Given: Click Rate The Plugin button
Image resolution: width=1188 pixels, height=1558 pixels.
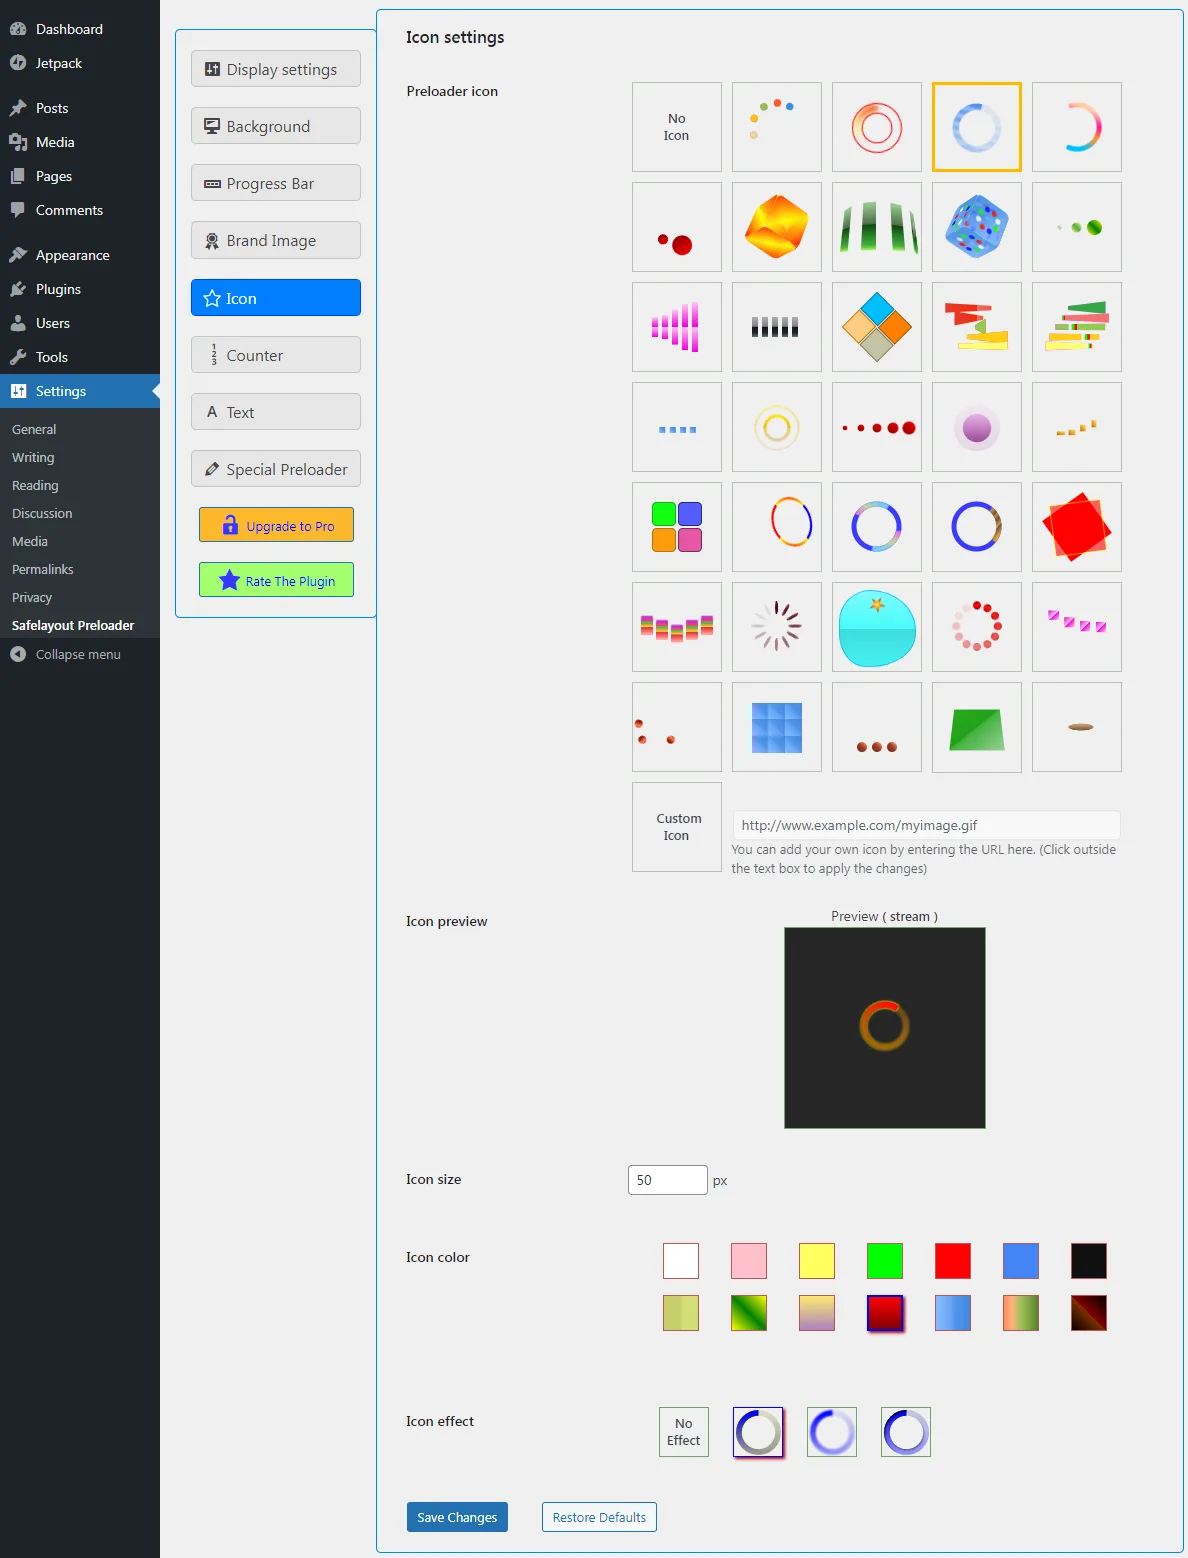Looking at the screenshot, I should [276, 580].
